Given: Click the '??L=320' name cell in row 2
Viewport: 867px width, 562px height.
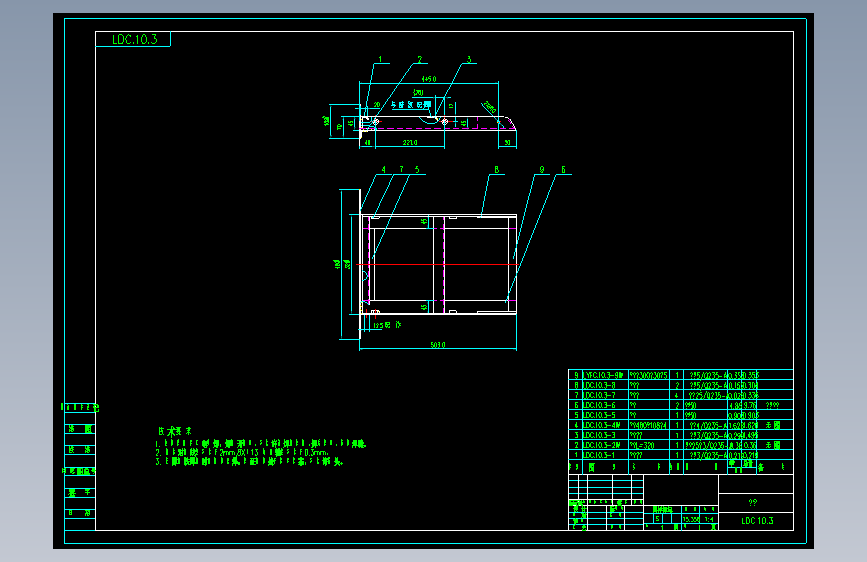Looking at the screenshot, I should [x=642, y=445].
